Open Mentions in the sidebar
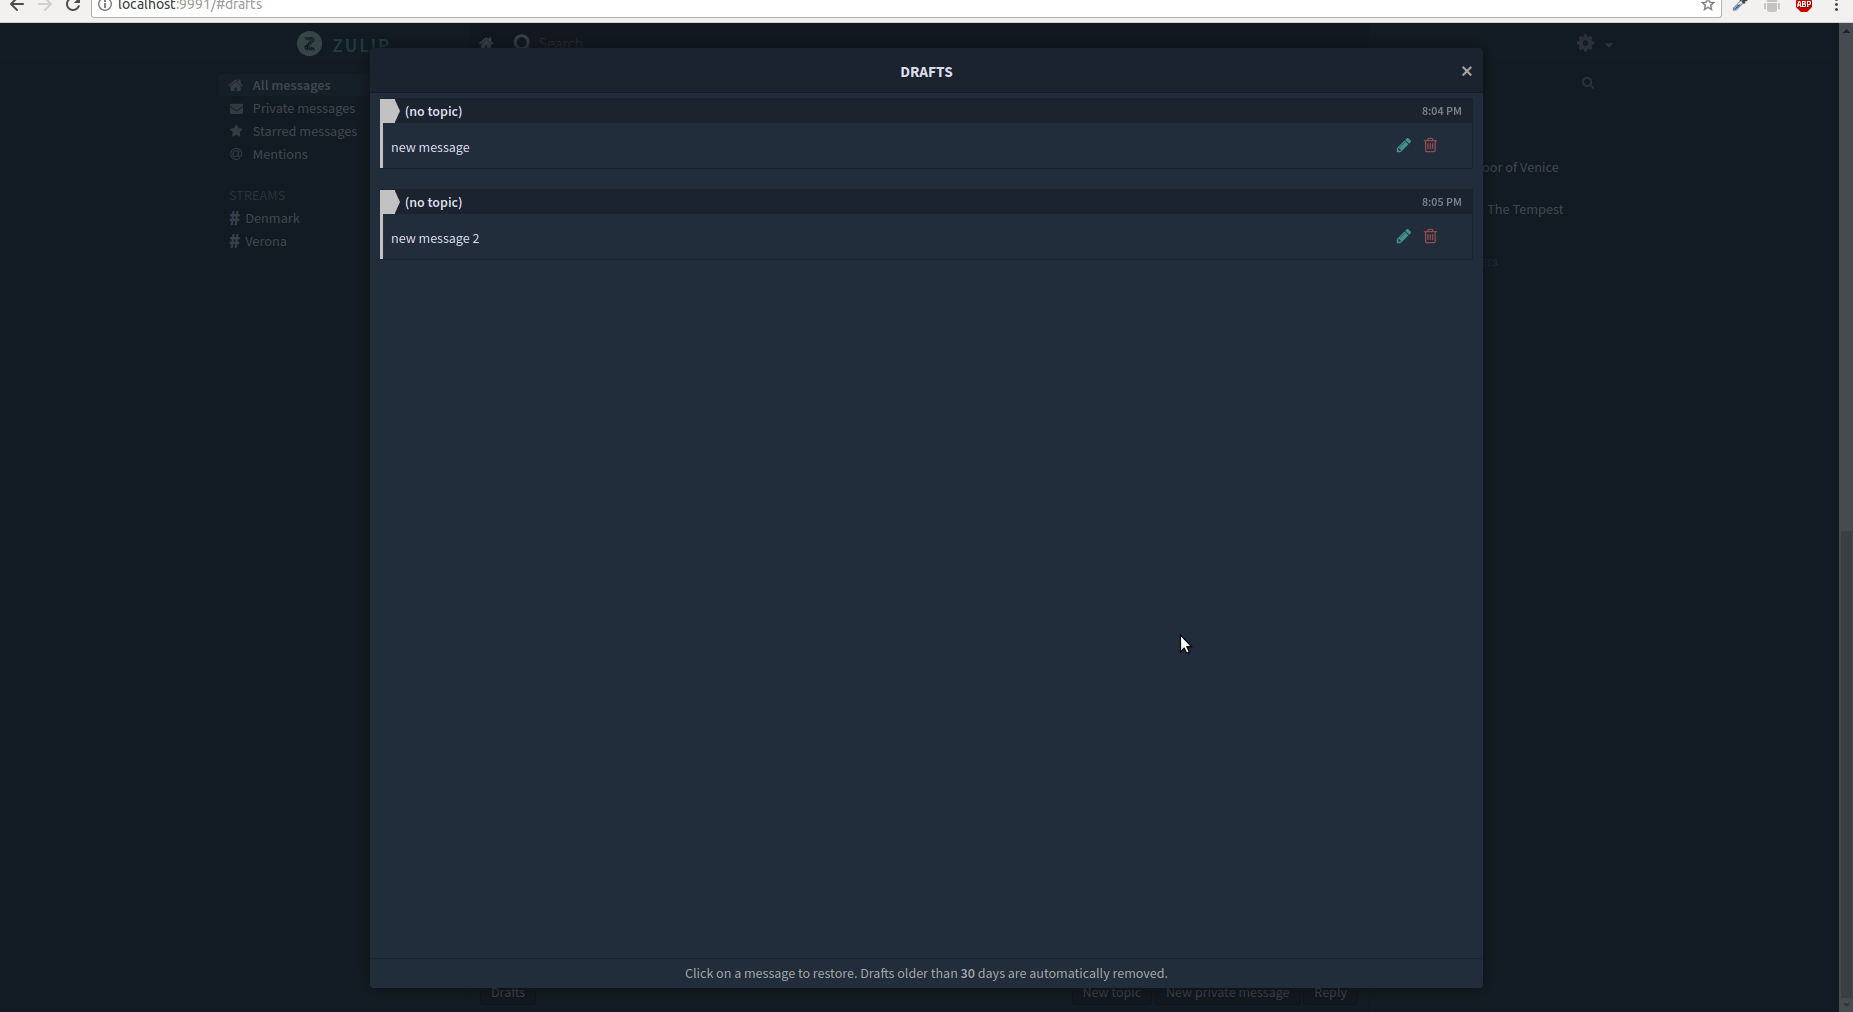The height and width of the screenshot is (1012, 1853). [x=280, y=154]
